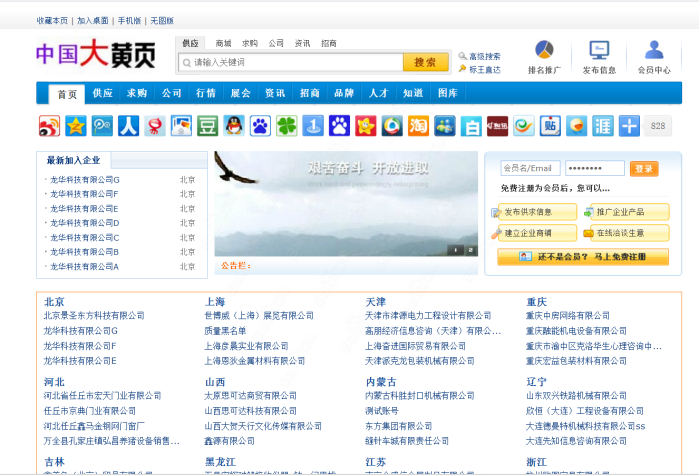The image size is (699, 475).
Task: Click the white-background Baidu paw icon
Action: 260,126
